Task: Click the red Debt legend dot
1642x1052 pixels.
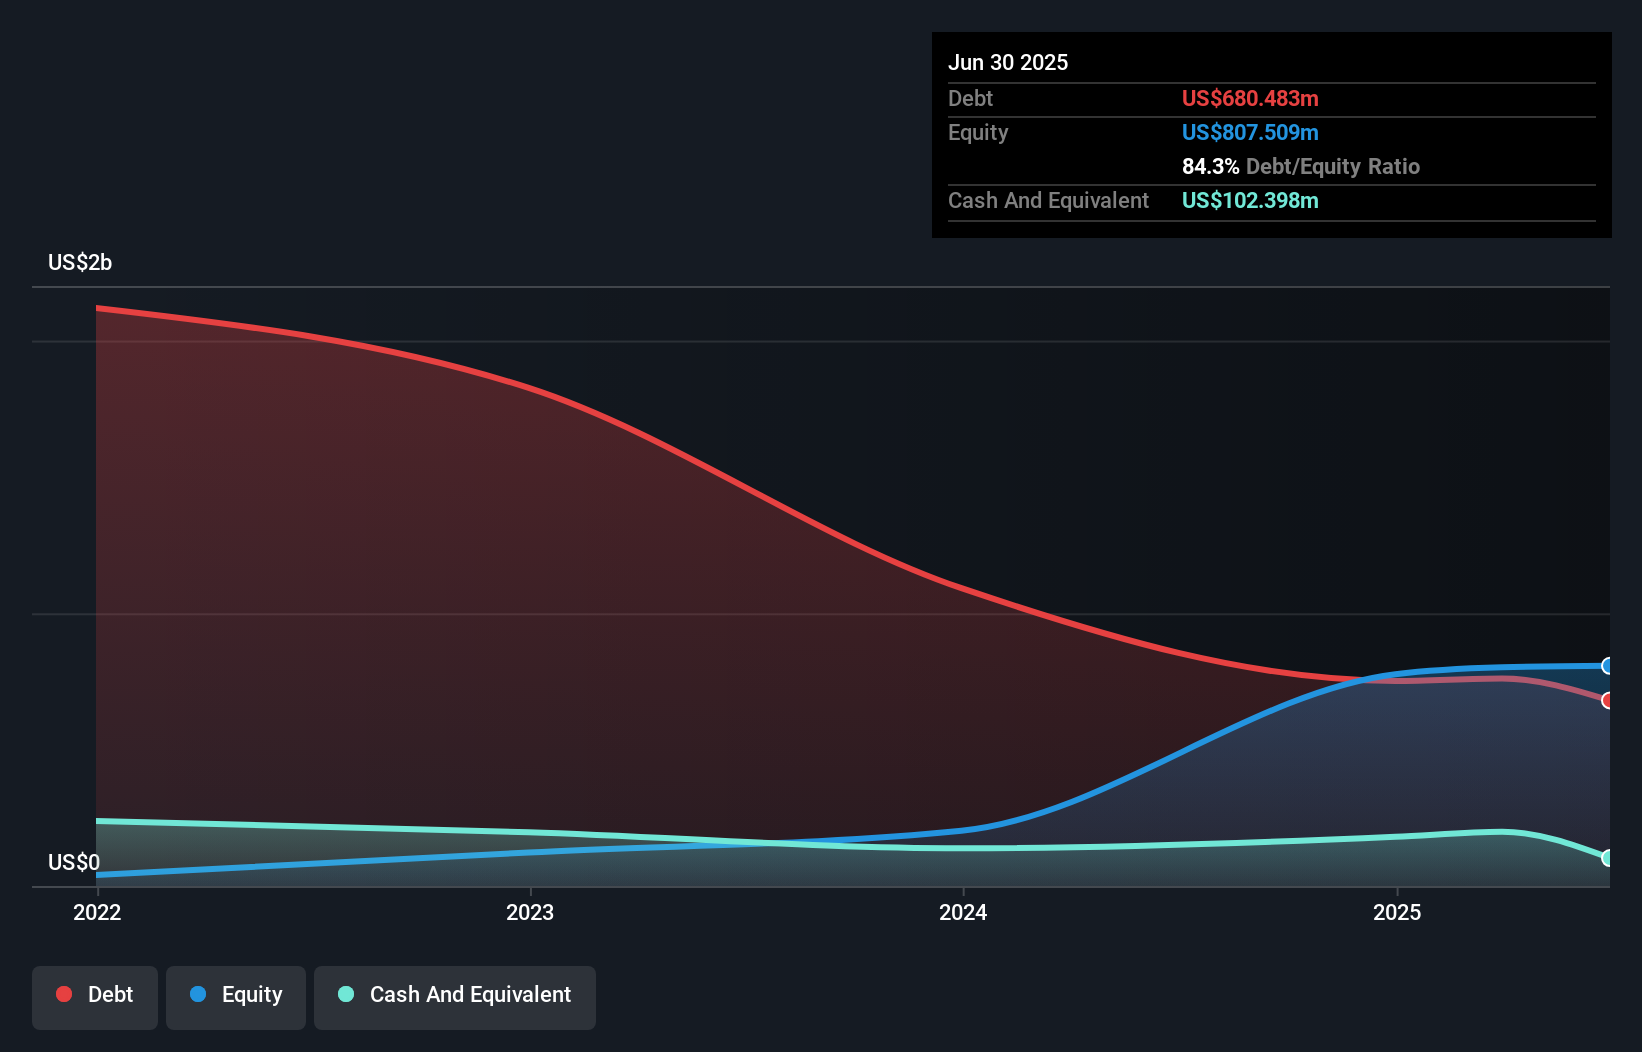Action: 62,994
